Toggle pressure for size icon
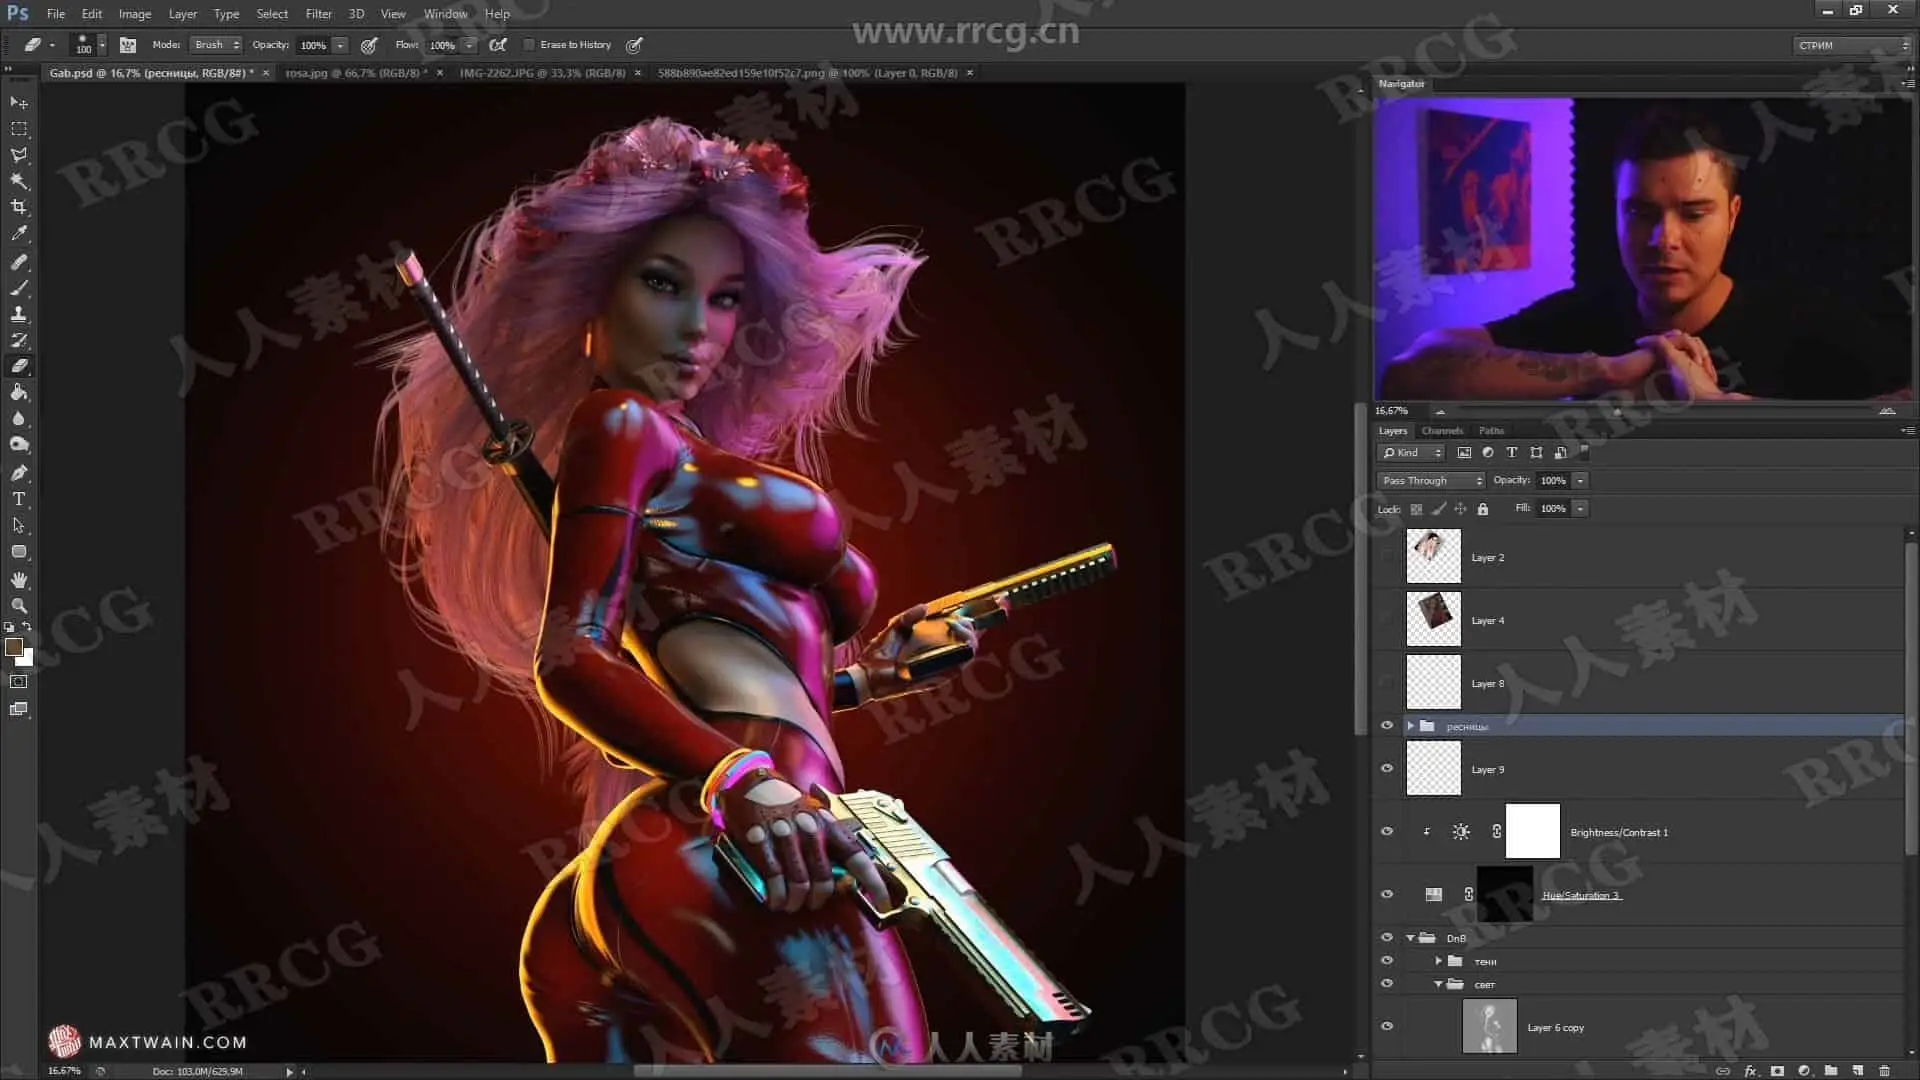The height and width of the screenshot is (1080, 1920). point(634,45)
